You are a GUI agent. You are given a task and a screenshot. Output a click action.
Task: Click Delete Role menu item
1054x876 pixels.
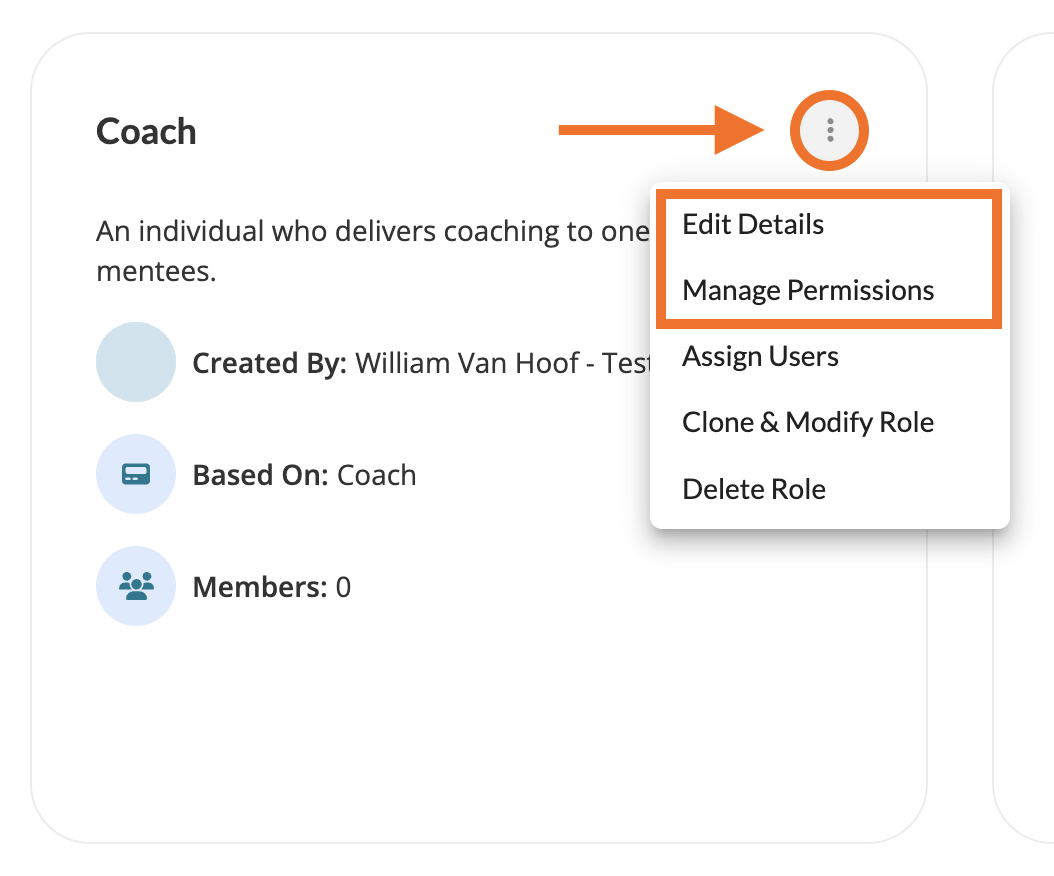click(x=754, y=489)
